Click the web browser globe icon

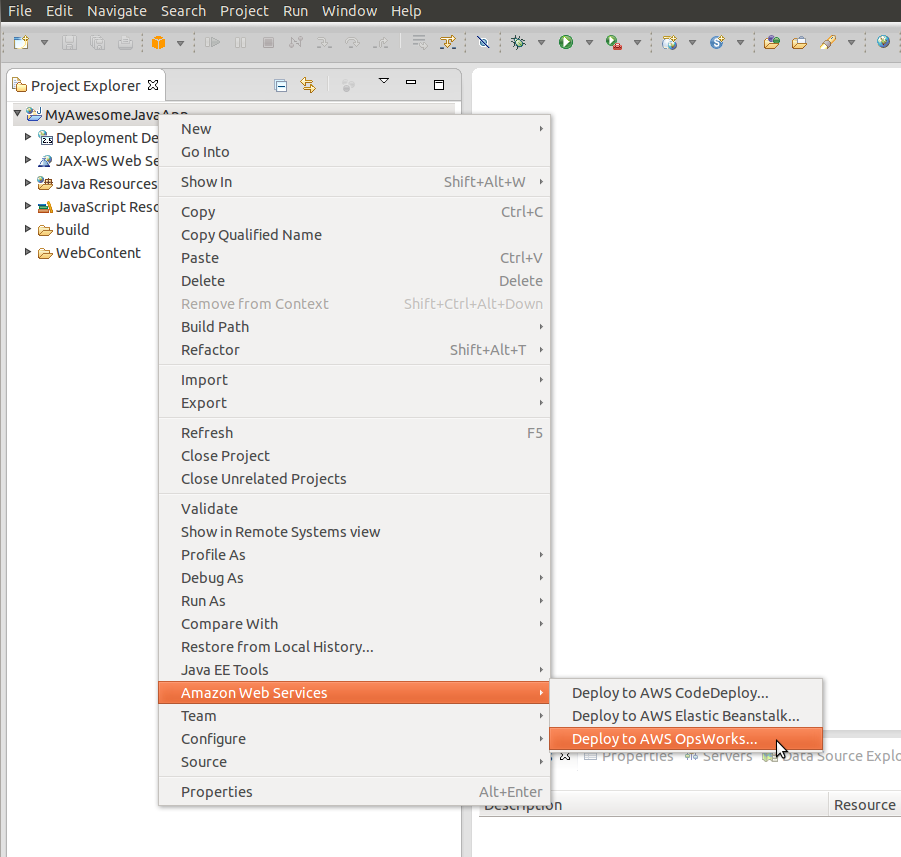[883, 42]
